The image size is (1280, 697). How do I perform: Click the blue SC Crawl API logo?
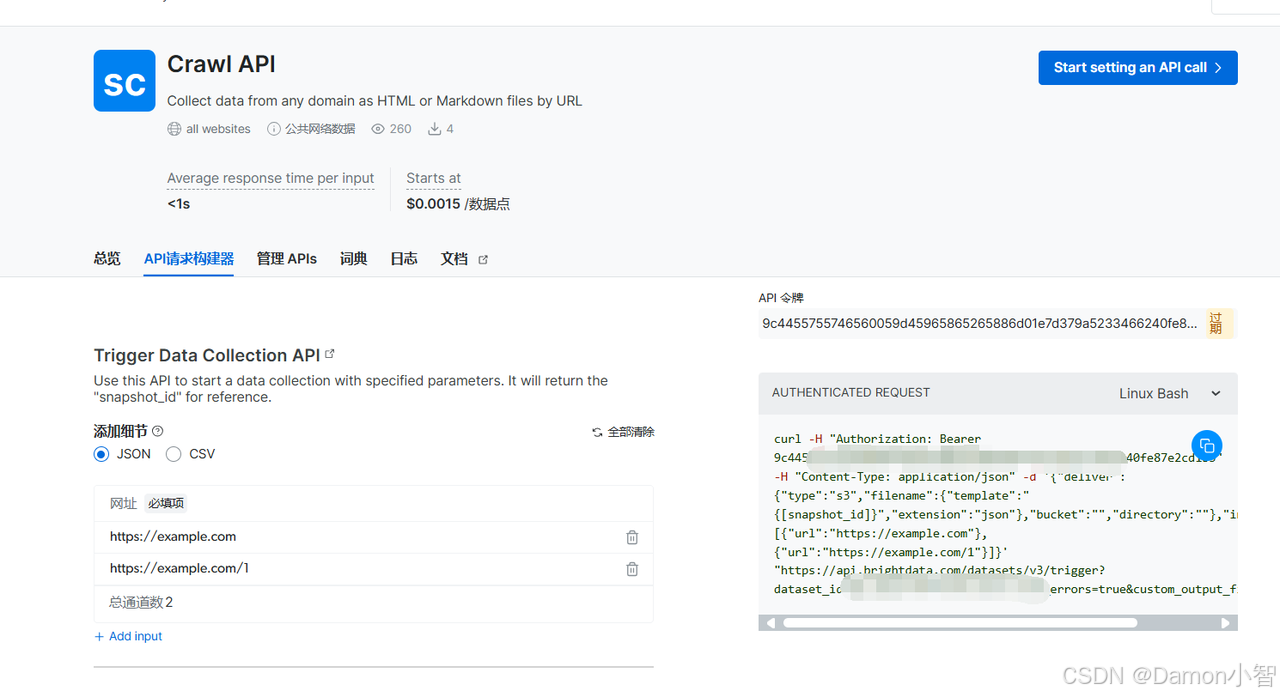coord(124,81)
